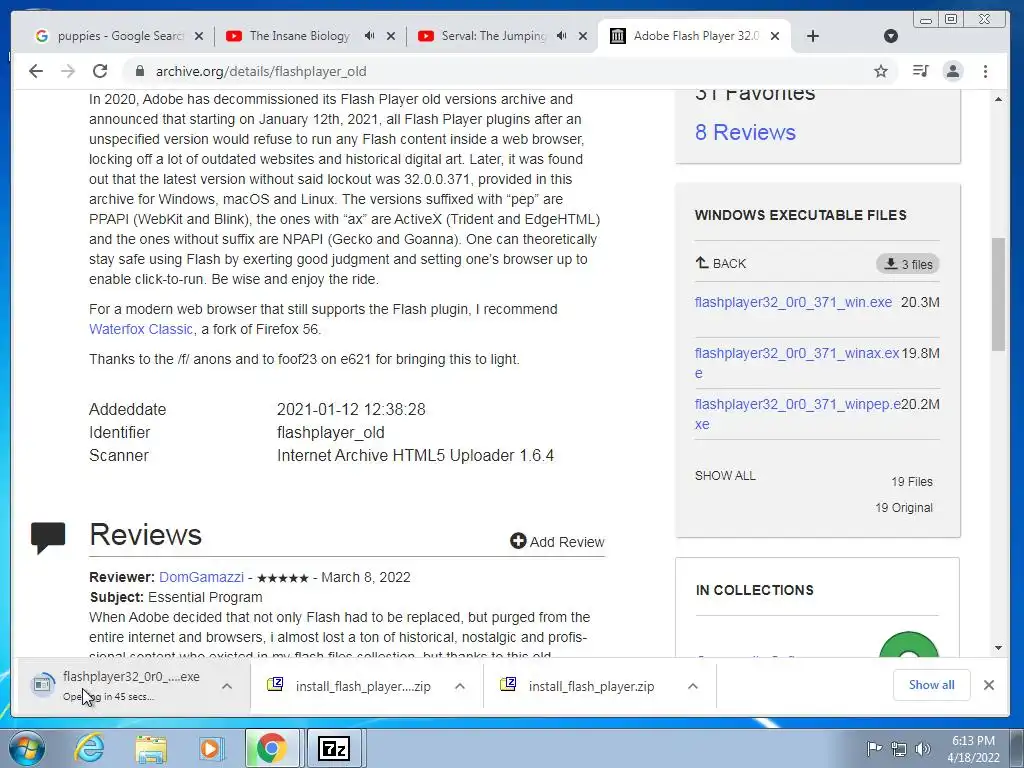Click the green collection thumbnail
Image resolution: width=1024 pixels, height=768 pixels.
point(909,645)
